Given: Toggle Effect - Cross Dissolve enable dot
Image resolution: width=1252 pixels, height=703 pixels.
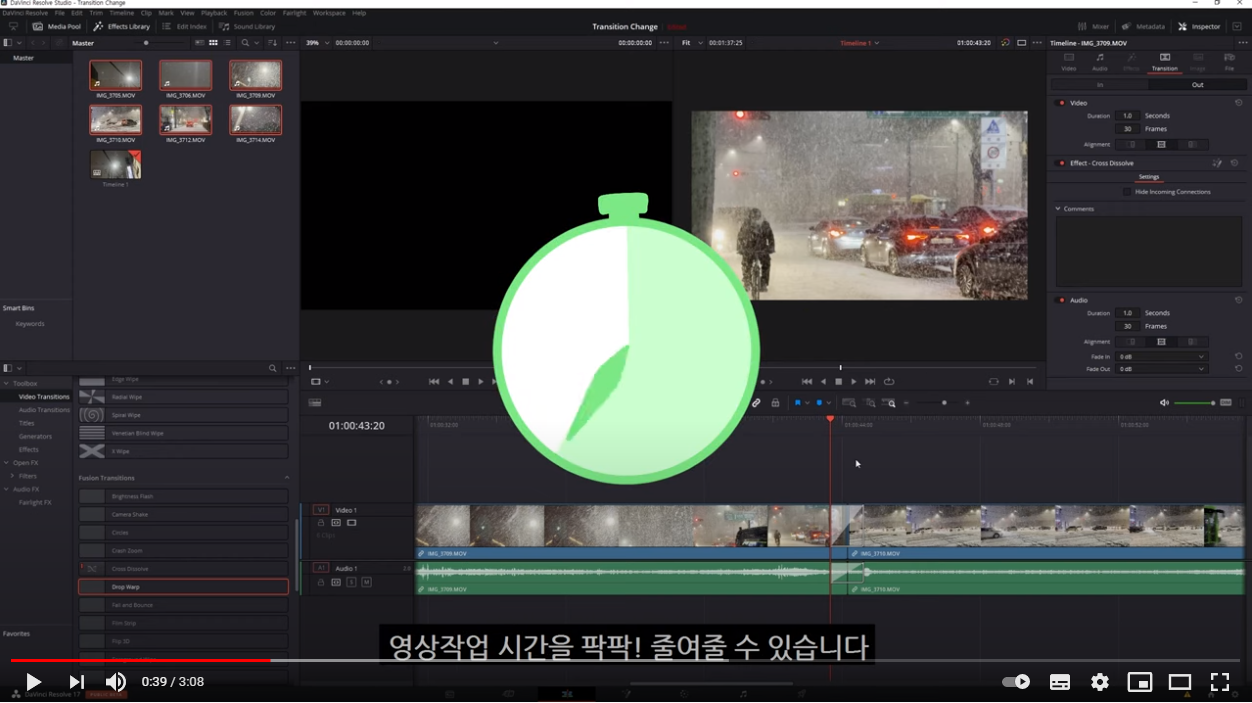Looking at the screenshot, I should point(1061,163).
